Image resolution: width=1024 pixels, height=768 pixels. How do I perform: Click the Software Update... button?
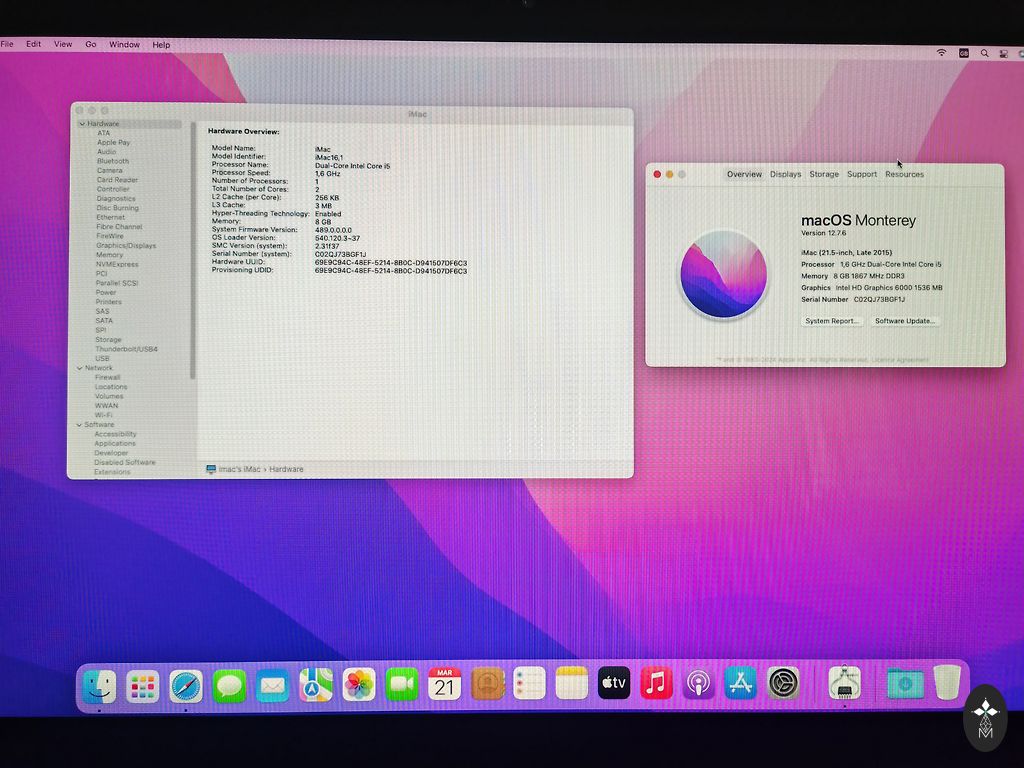click(x=904, y=321)
